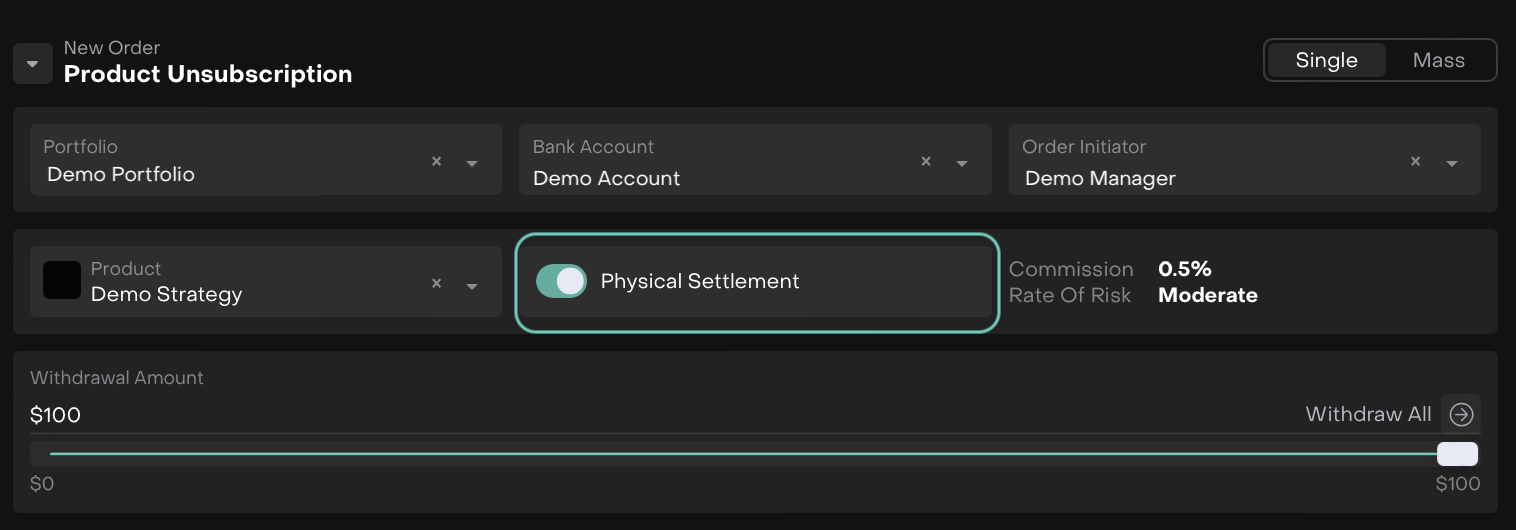Clear the Bank Account field selection
Image resolution: width=1516 pixels, height=530 pixels.
[926, 162]
